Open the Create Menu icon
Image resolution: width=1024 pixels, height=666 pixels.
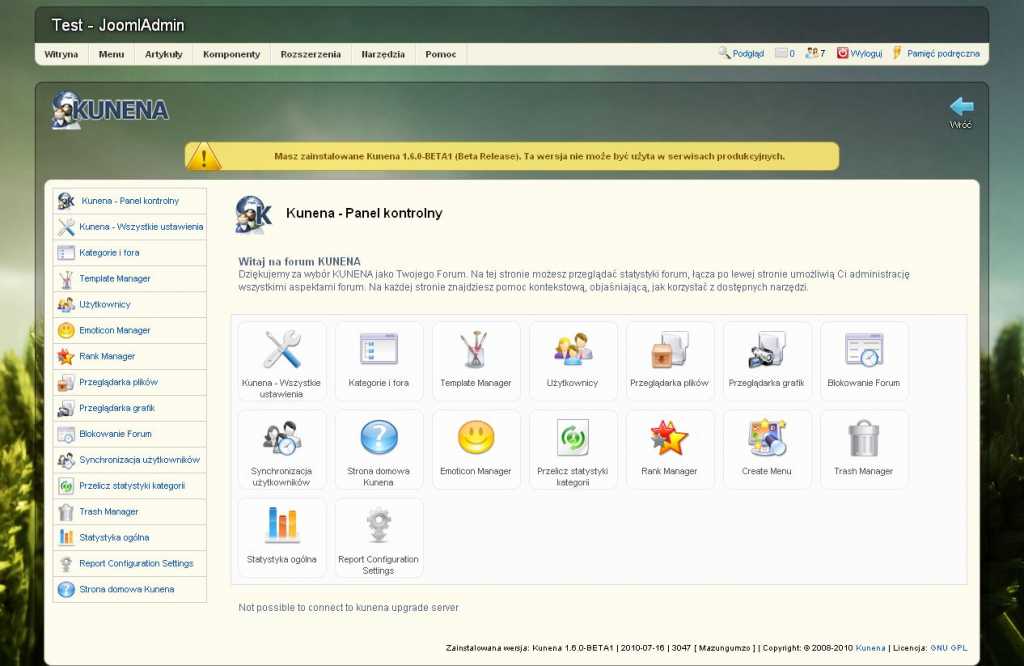tap(767, 437)
